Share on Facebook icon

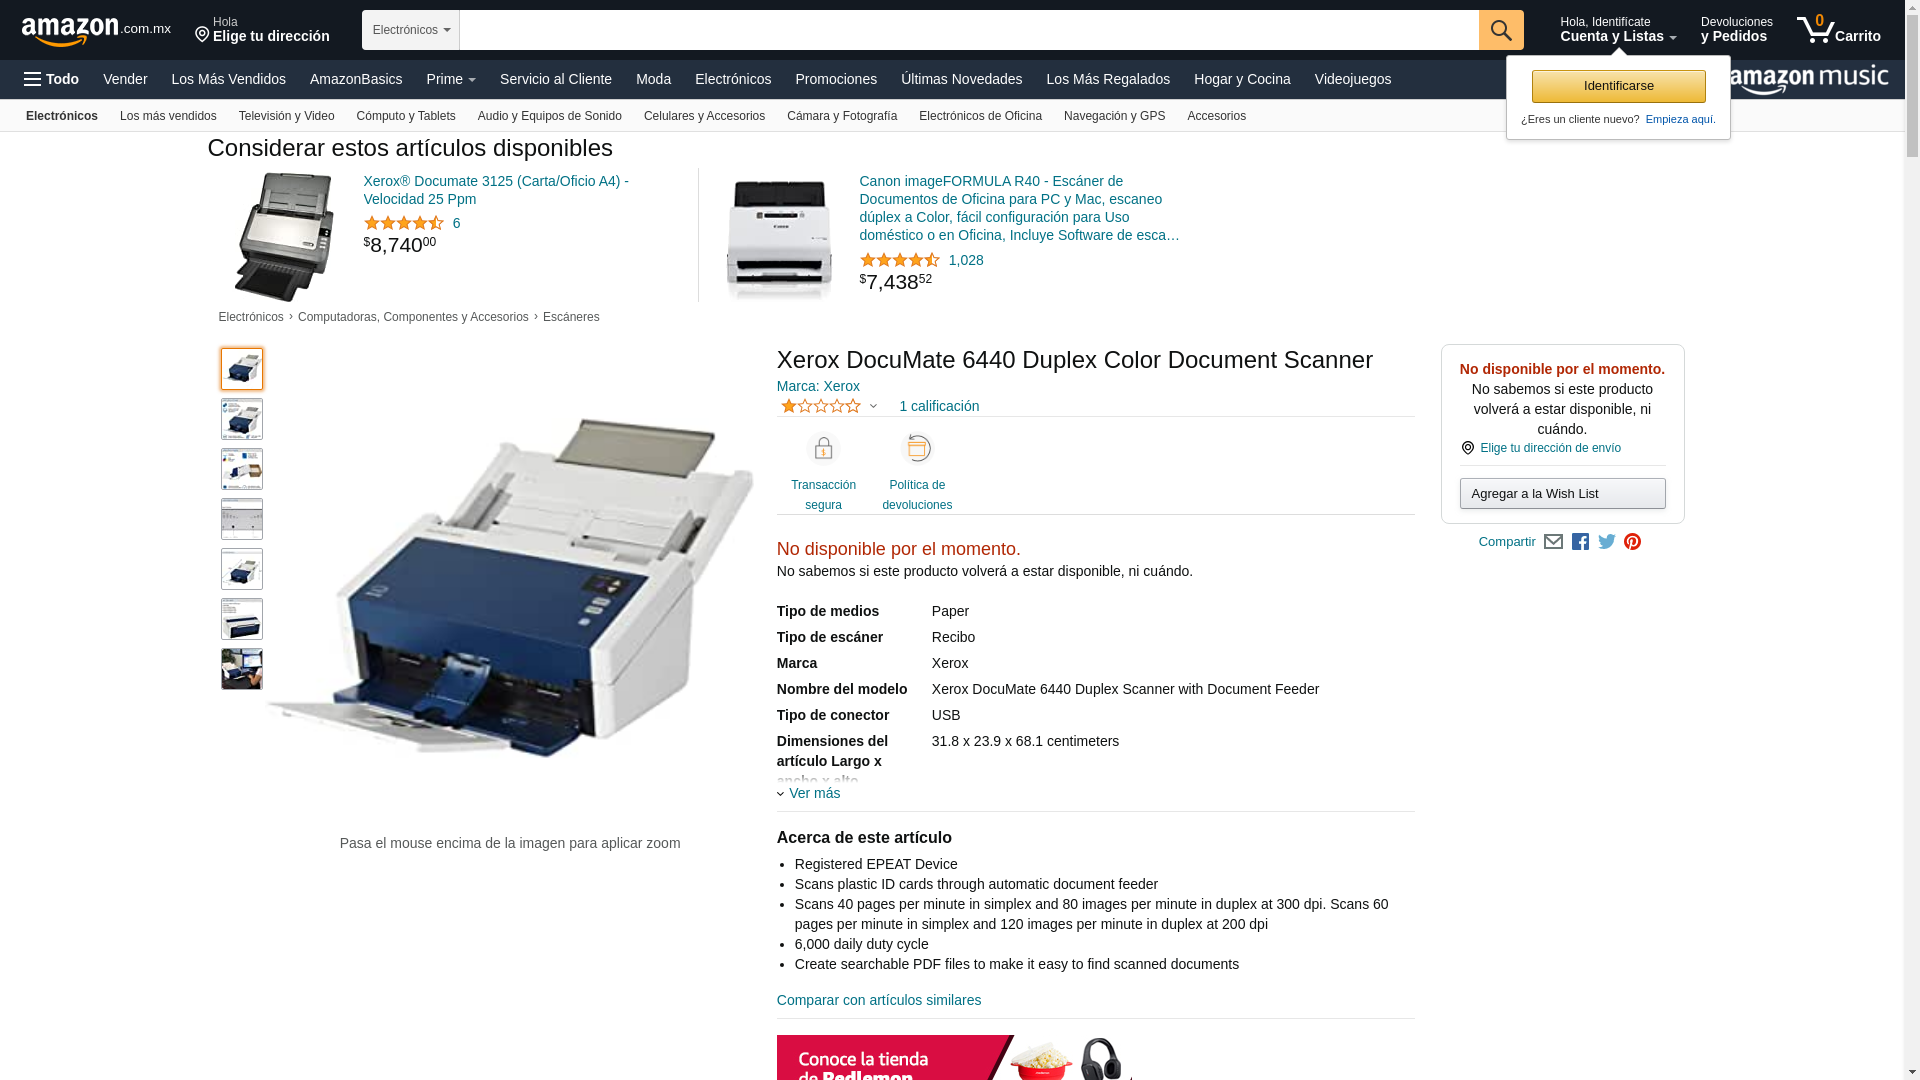click(x=1580, y=542)
